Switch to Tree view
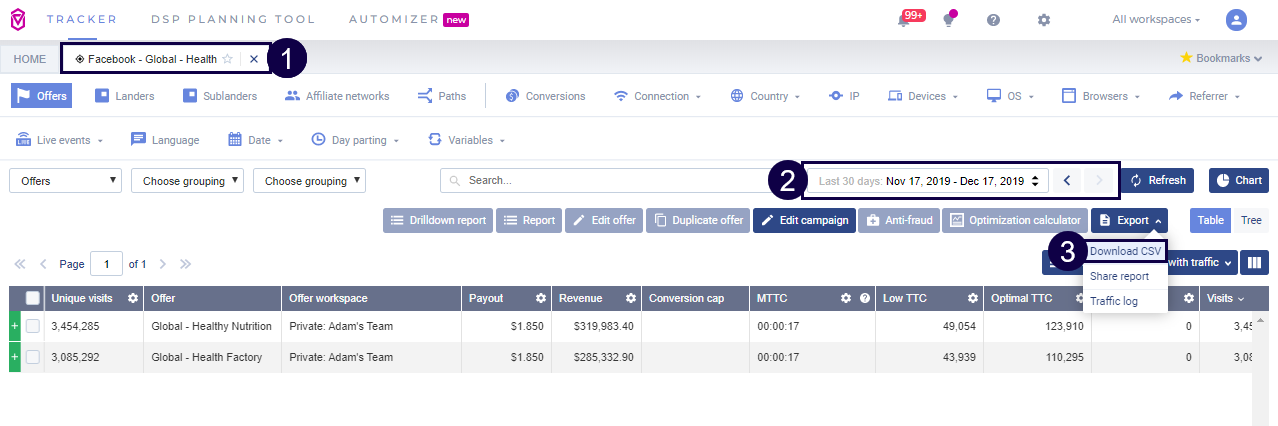 pyautogui.click(x=1250, y=220)
